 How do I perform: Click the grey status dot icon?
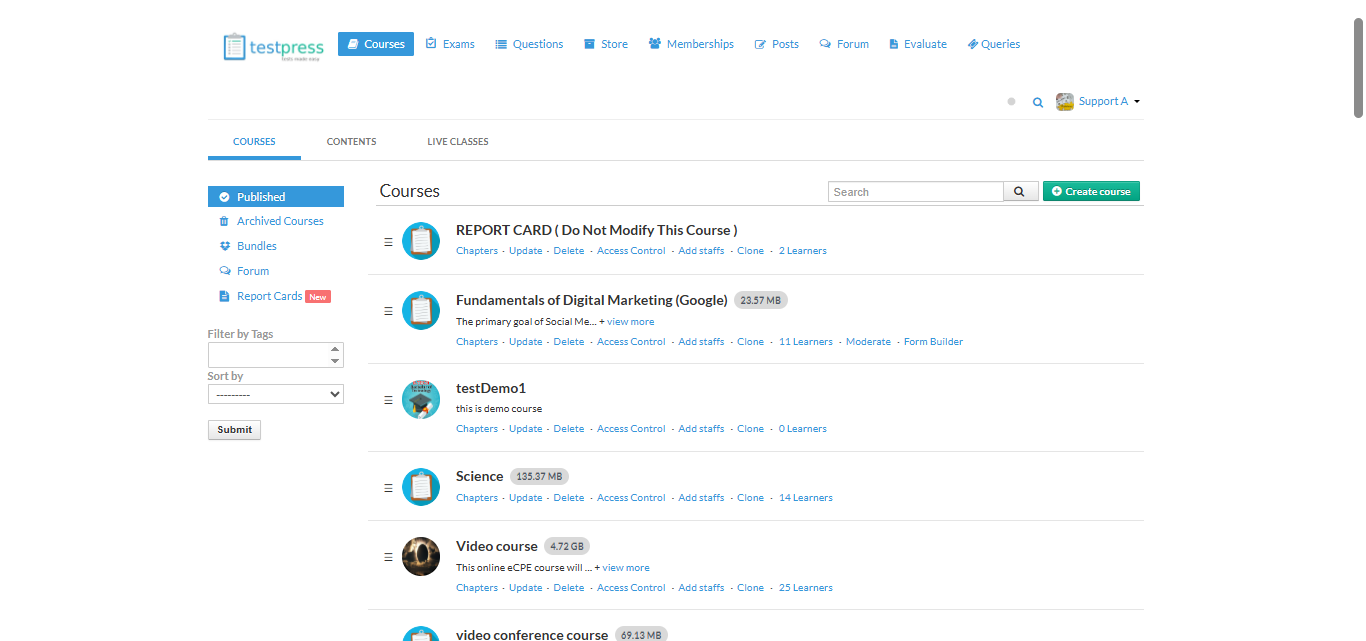1011,101
